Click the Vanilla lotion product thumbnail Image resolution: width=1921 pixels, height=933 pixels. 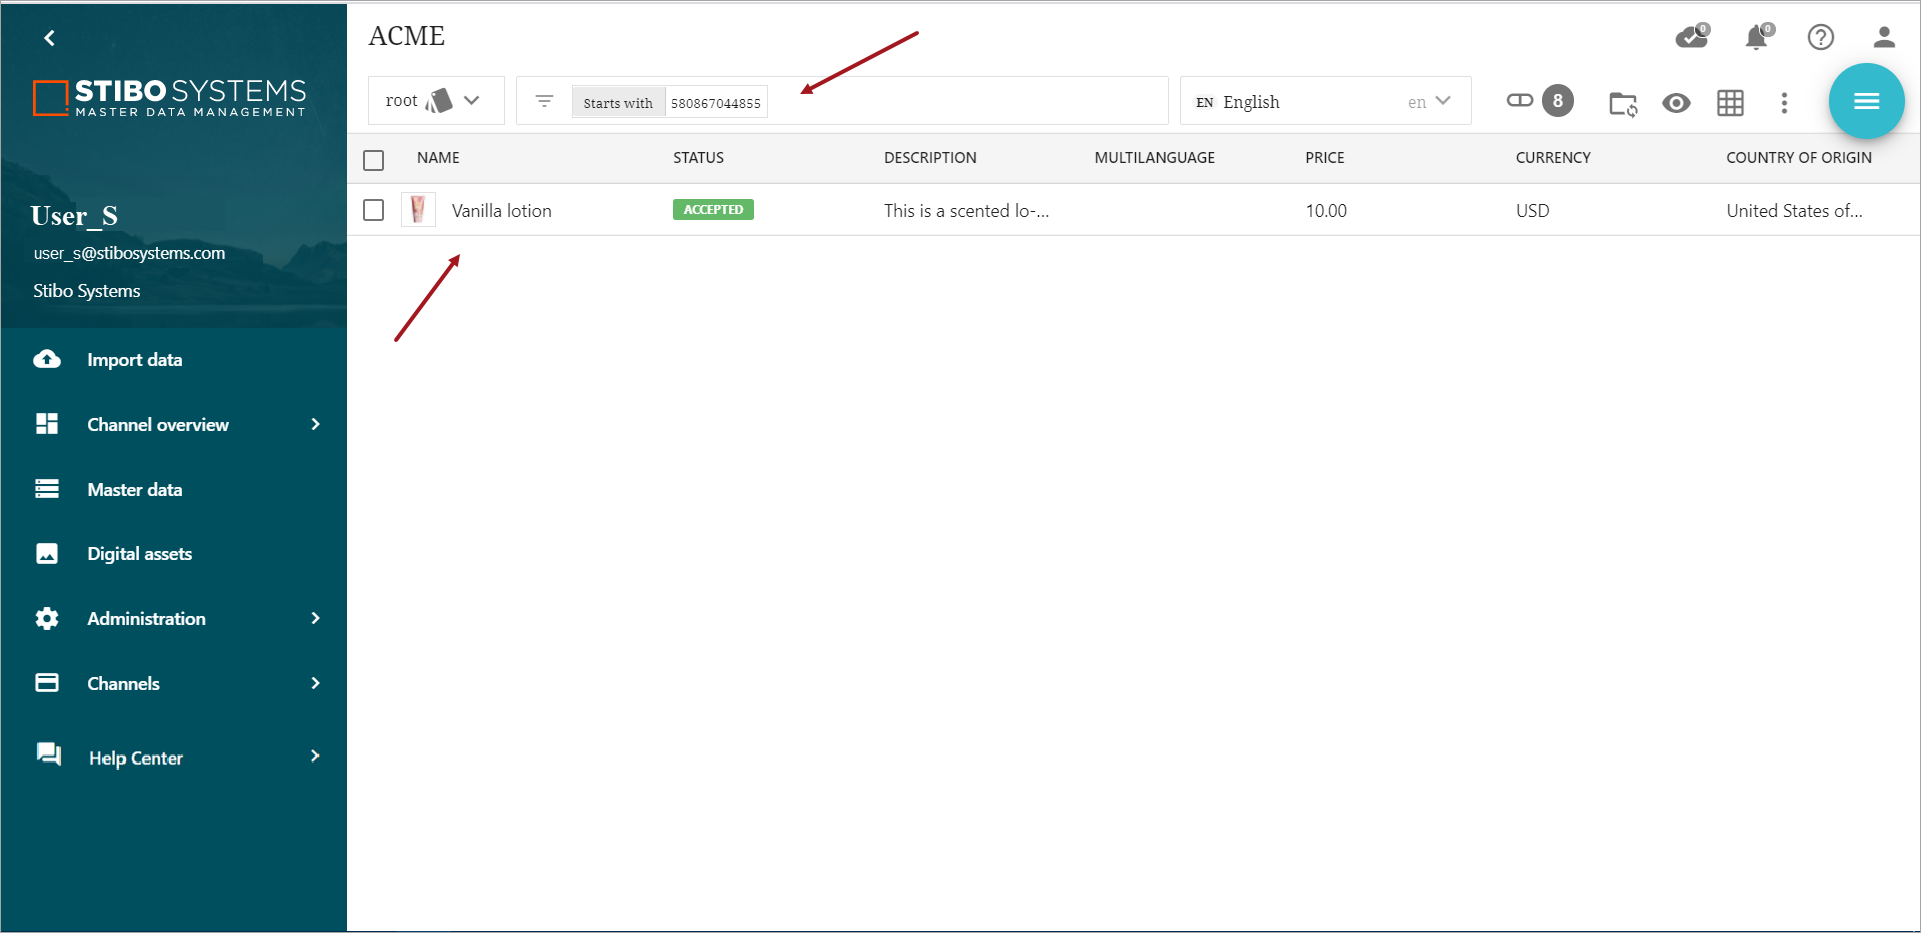(418, 210)
